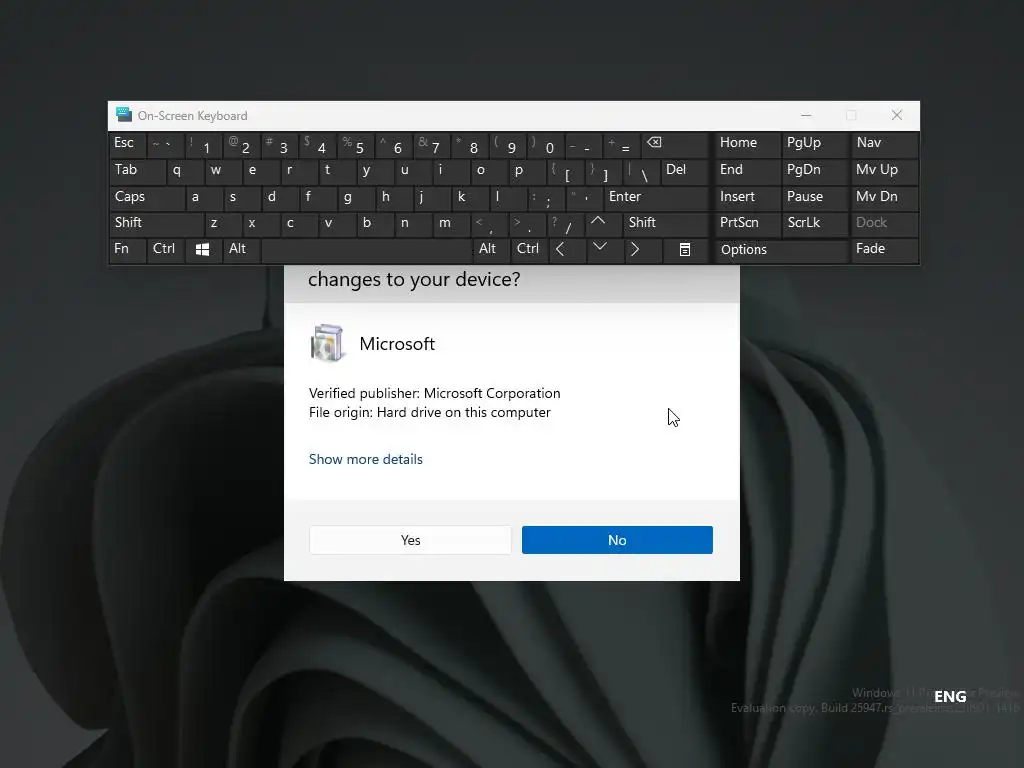Screen dimensions: 1024x768
Task: Toggle the right Alt key
Action: click(489, 249)
